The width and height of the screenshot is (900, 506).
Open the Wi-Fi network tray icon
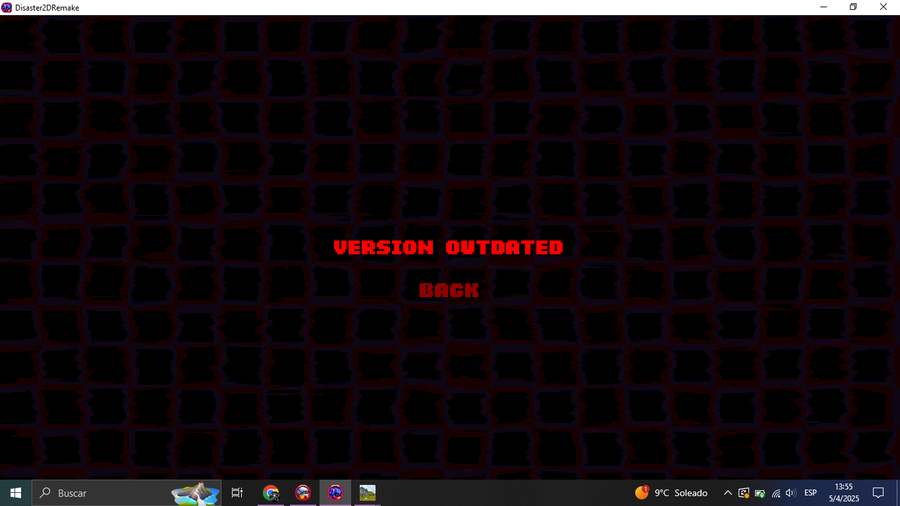(x=775, y=493)
